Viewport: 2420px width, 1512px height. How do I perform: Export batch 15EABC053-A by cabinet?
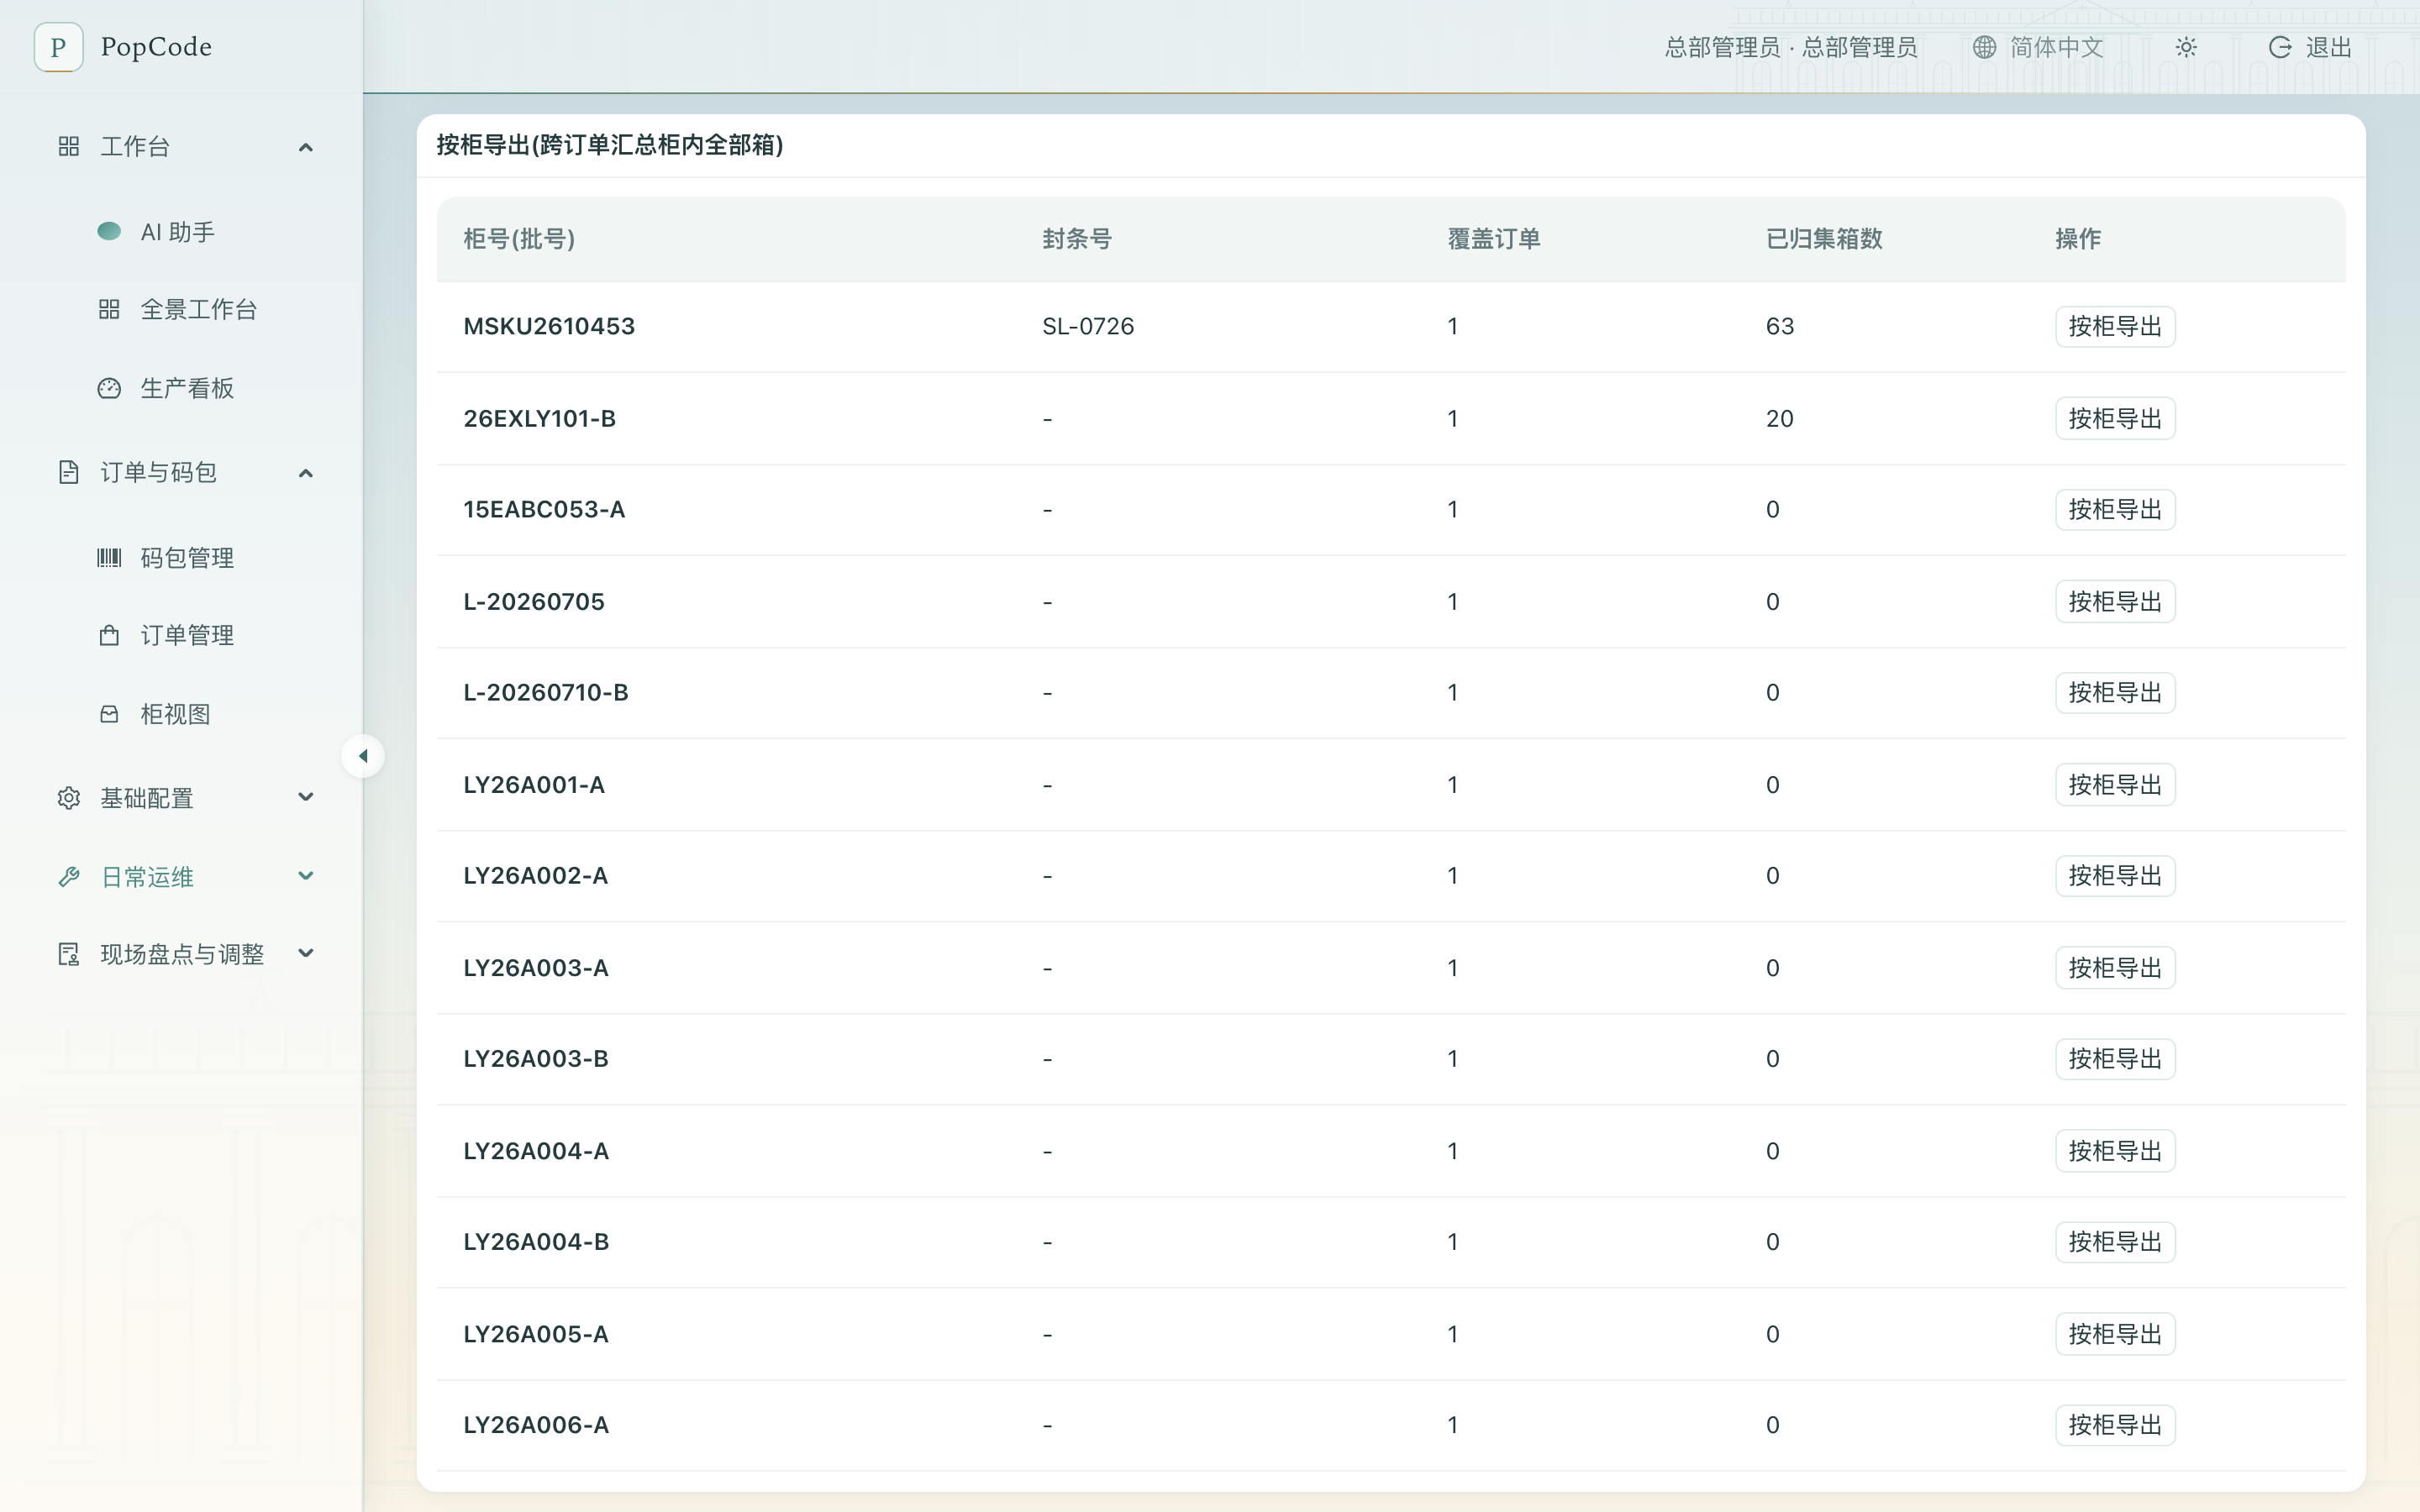pos(2115,510)
